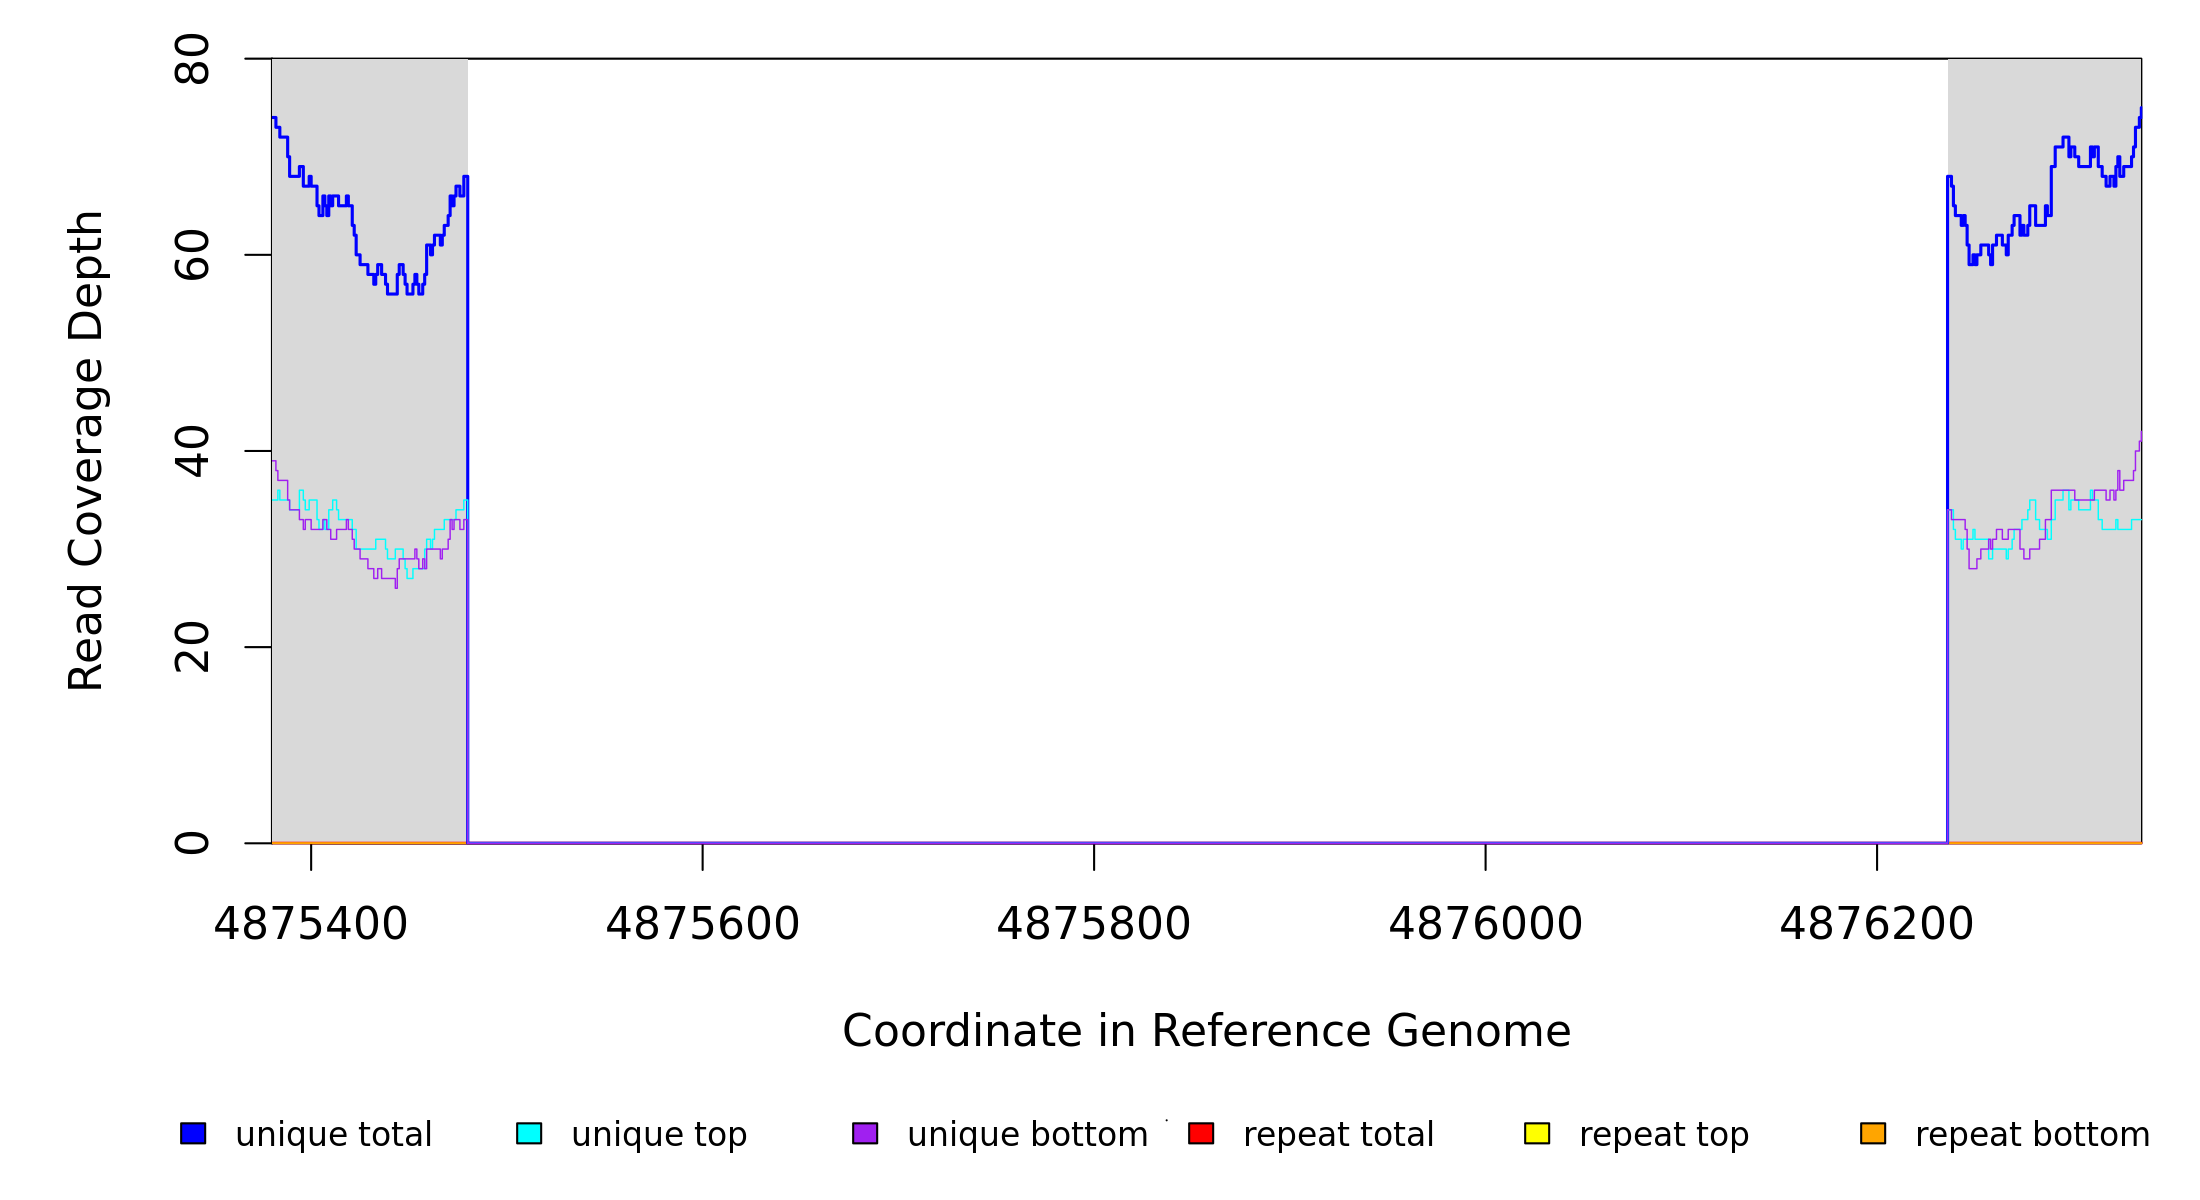Click the y-axis tick label 80
Image resolution: width=2200 pixels, height=1200 pixels.
192,59
